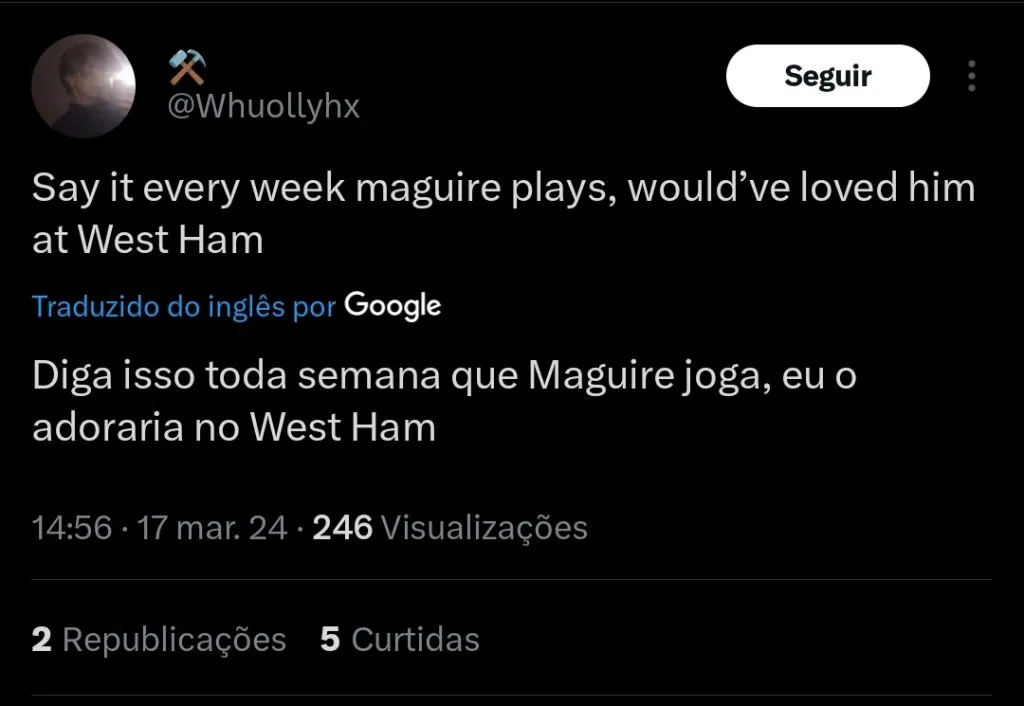Click the word 'Republicações'
This screenshot has height=706, width=1024.
coord(174,639)
